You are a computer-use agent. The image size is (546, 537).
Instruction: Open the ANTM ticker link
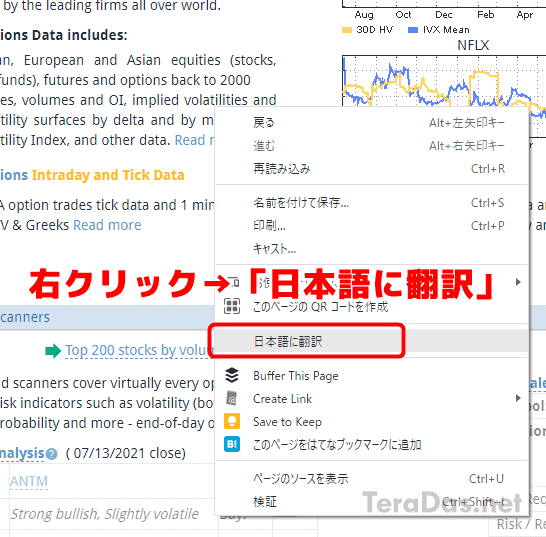pyautogui.click(x=29, y=481)
